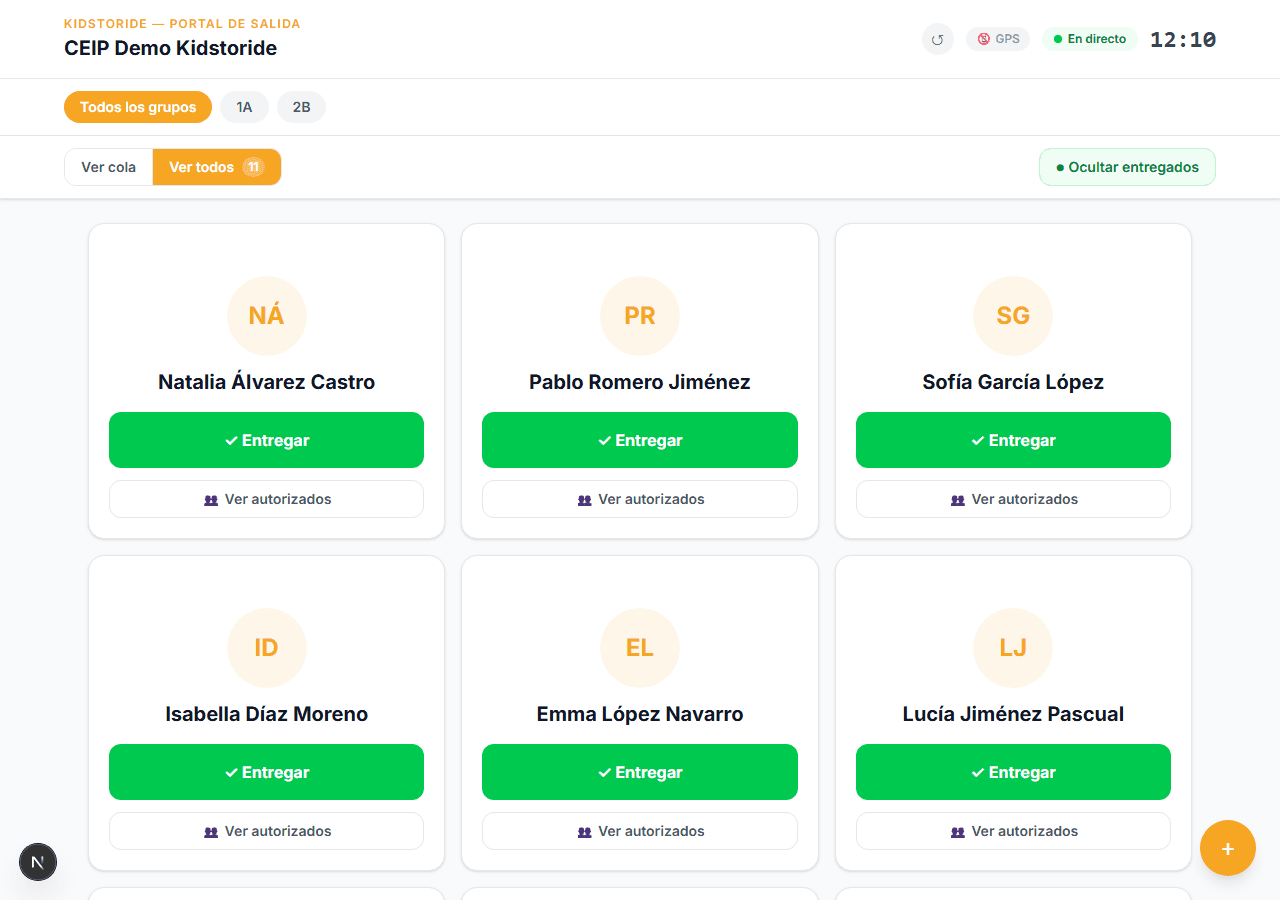Click the En directo status indicator
Image resolution: width=1280 pixels, height=900 pixels.
[x=1090, y=39]
